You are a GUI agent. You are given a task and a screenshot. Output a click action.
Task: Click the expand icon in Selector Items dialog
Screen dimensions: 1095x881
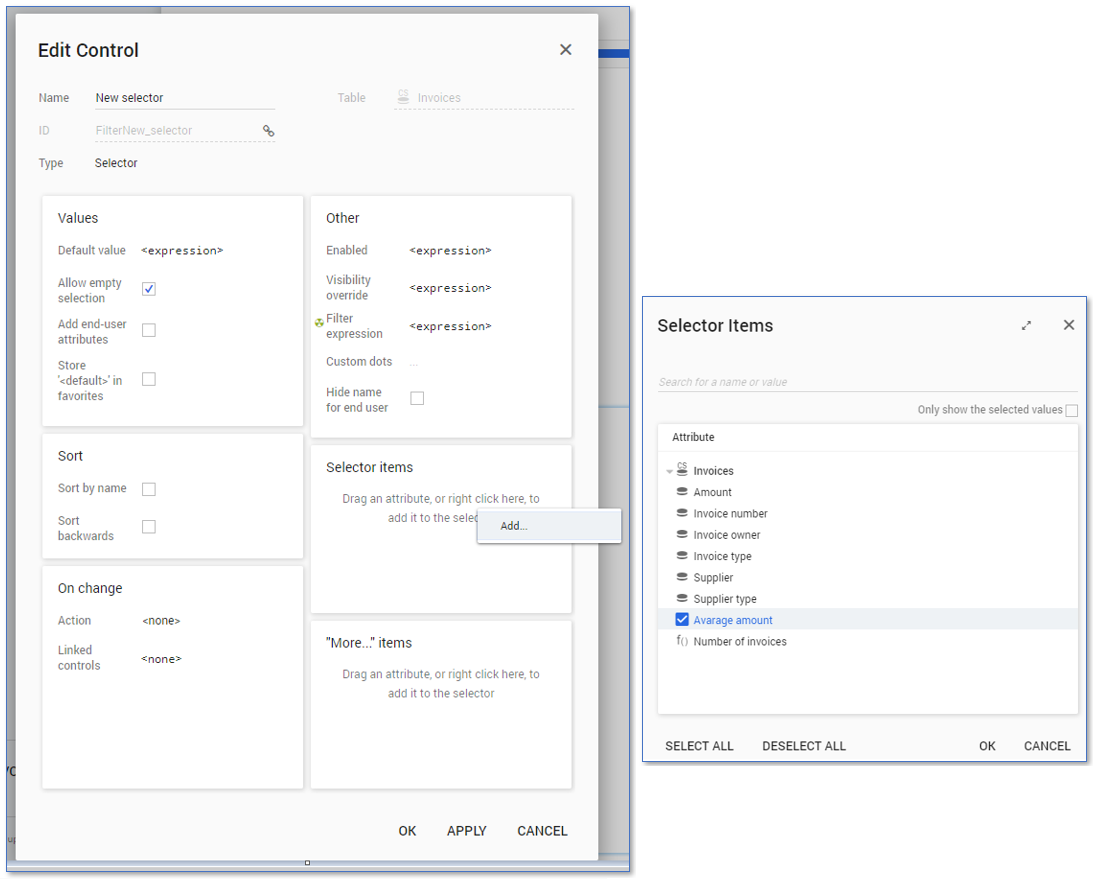(x=1026, y=325)
